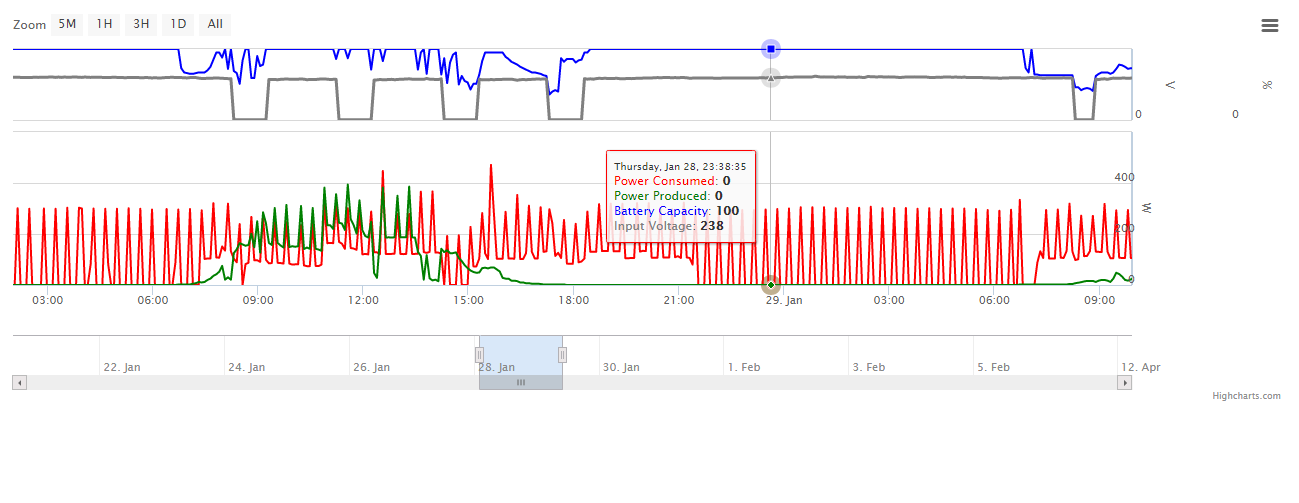This screenshot has height=503, width=1299.
Task: Click the '400' y-axis label
Action: coord(1125,177)
